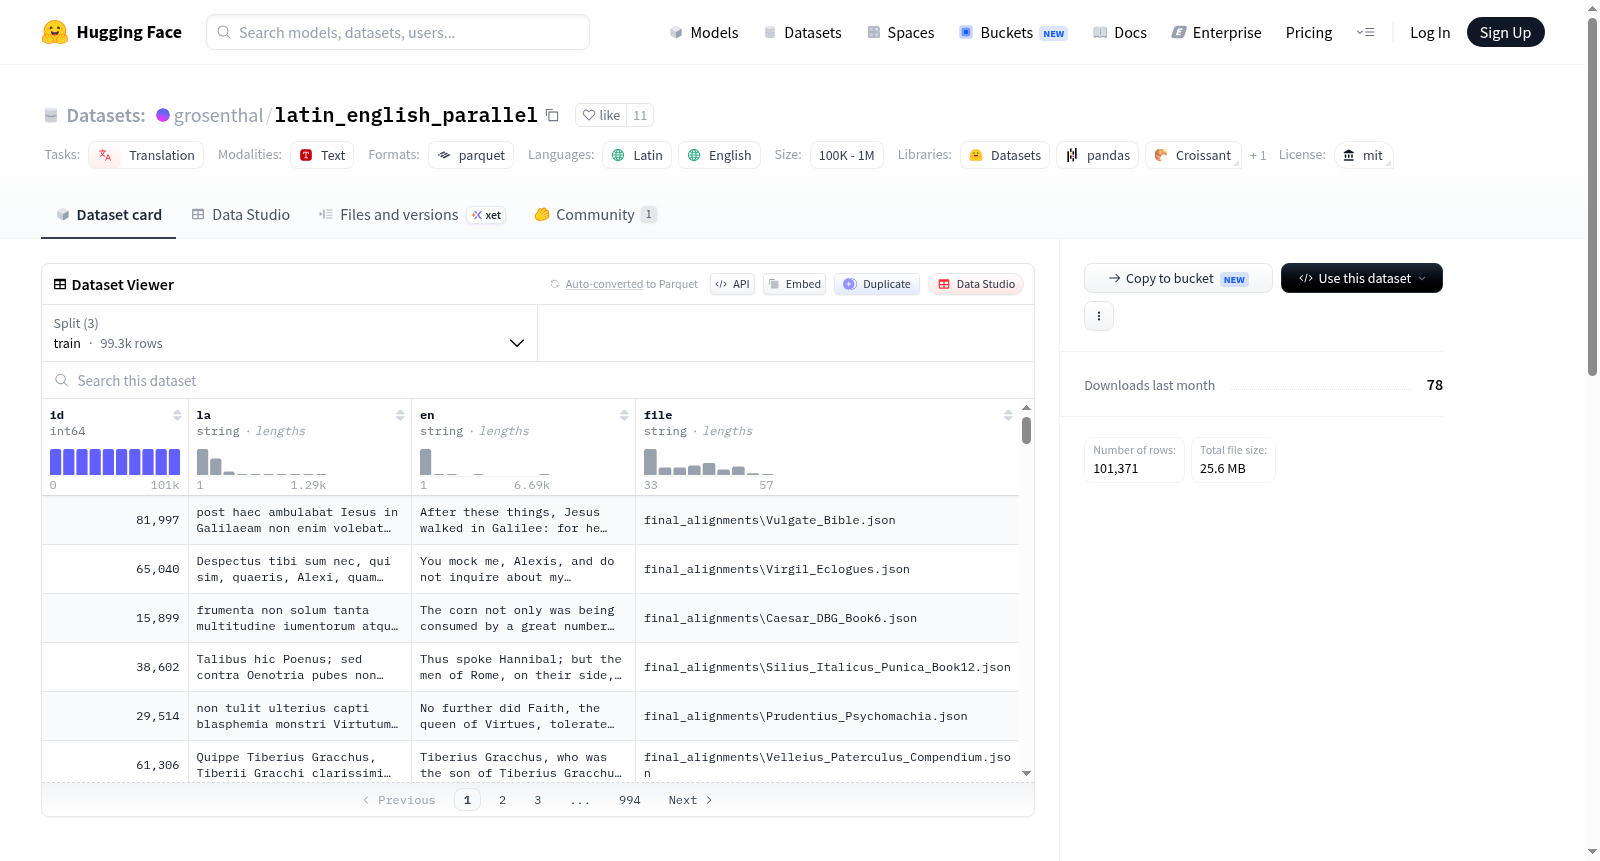Open the Pricing page link
The image size is (1600, 861).
[1309, 33]
